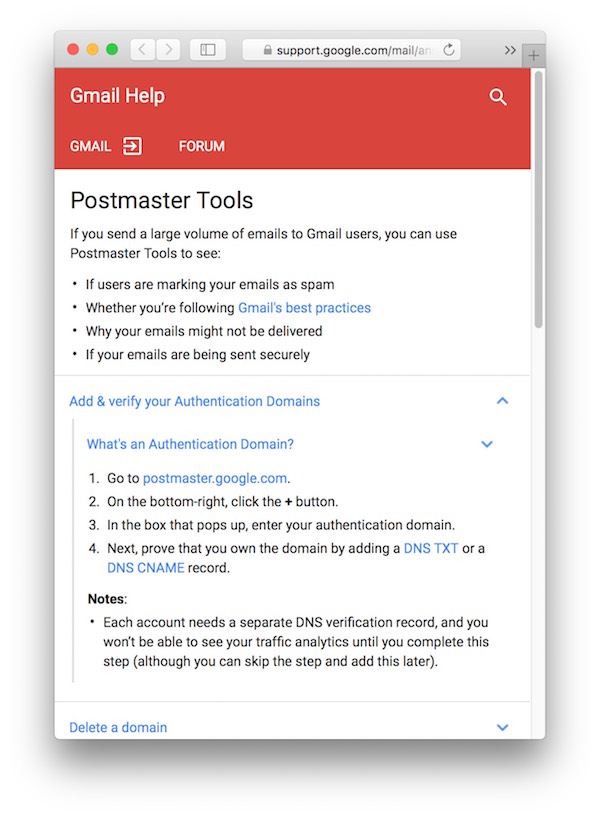Image resolution: width=600 pixels, height=817 pixels.
Task: Open the FORUM header tab
Action: pyautogui.click(x=202, y=146)
